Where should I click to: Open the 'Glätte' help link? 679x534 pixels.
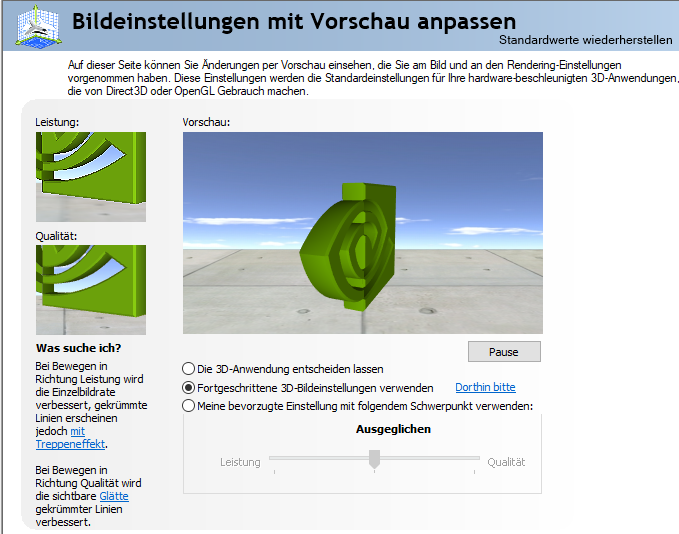(114, 496)
